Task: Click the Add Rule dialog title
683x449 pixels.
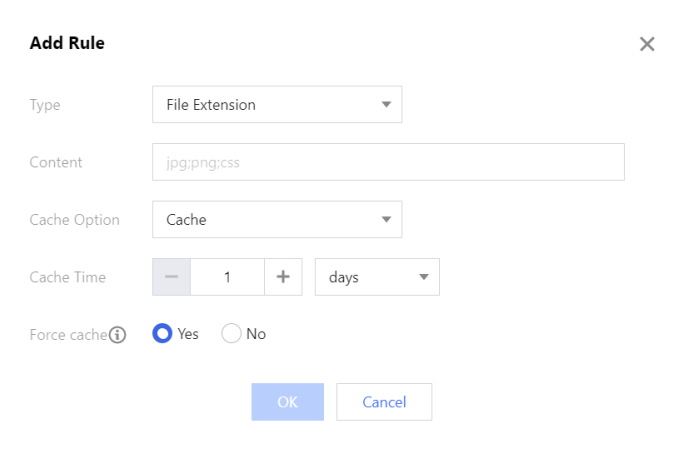Action: (x=67, y=43)
